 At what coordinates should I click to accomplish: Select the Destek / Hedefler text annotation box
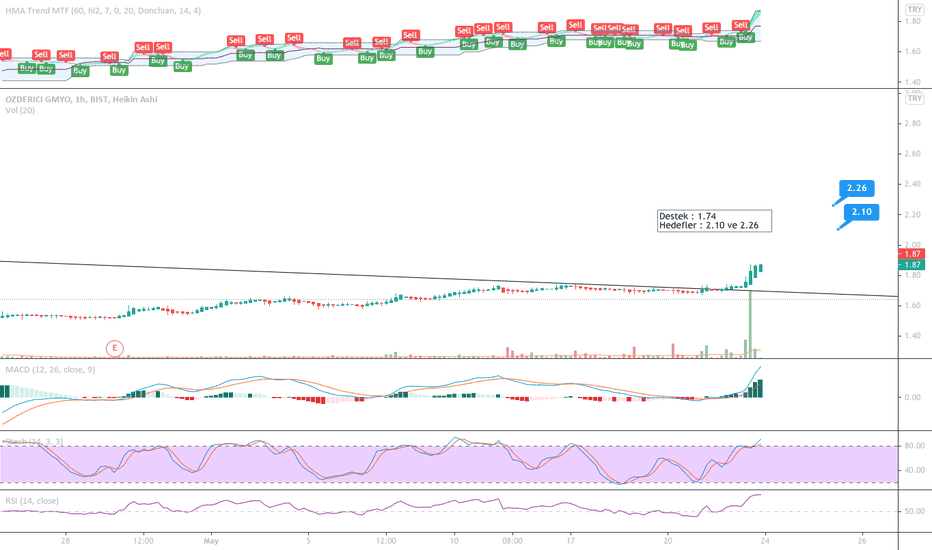714,221
